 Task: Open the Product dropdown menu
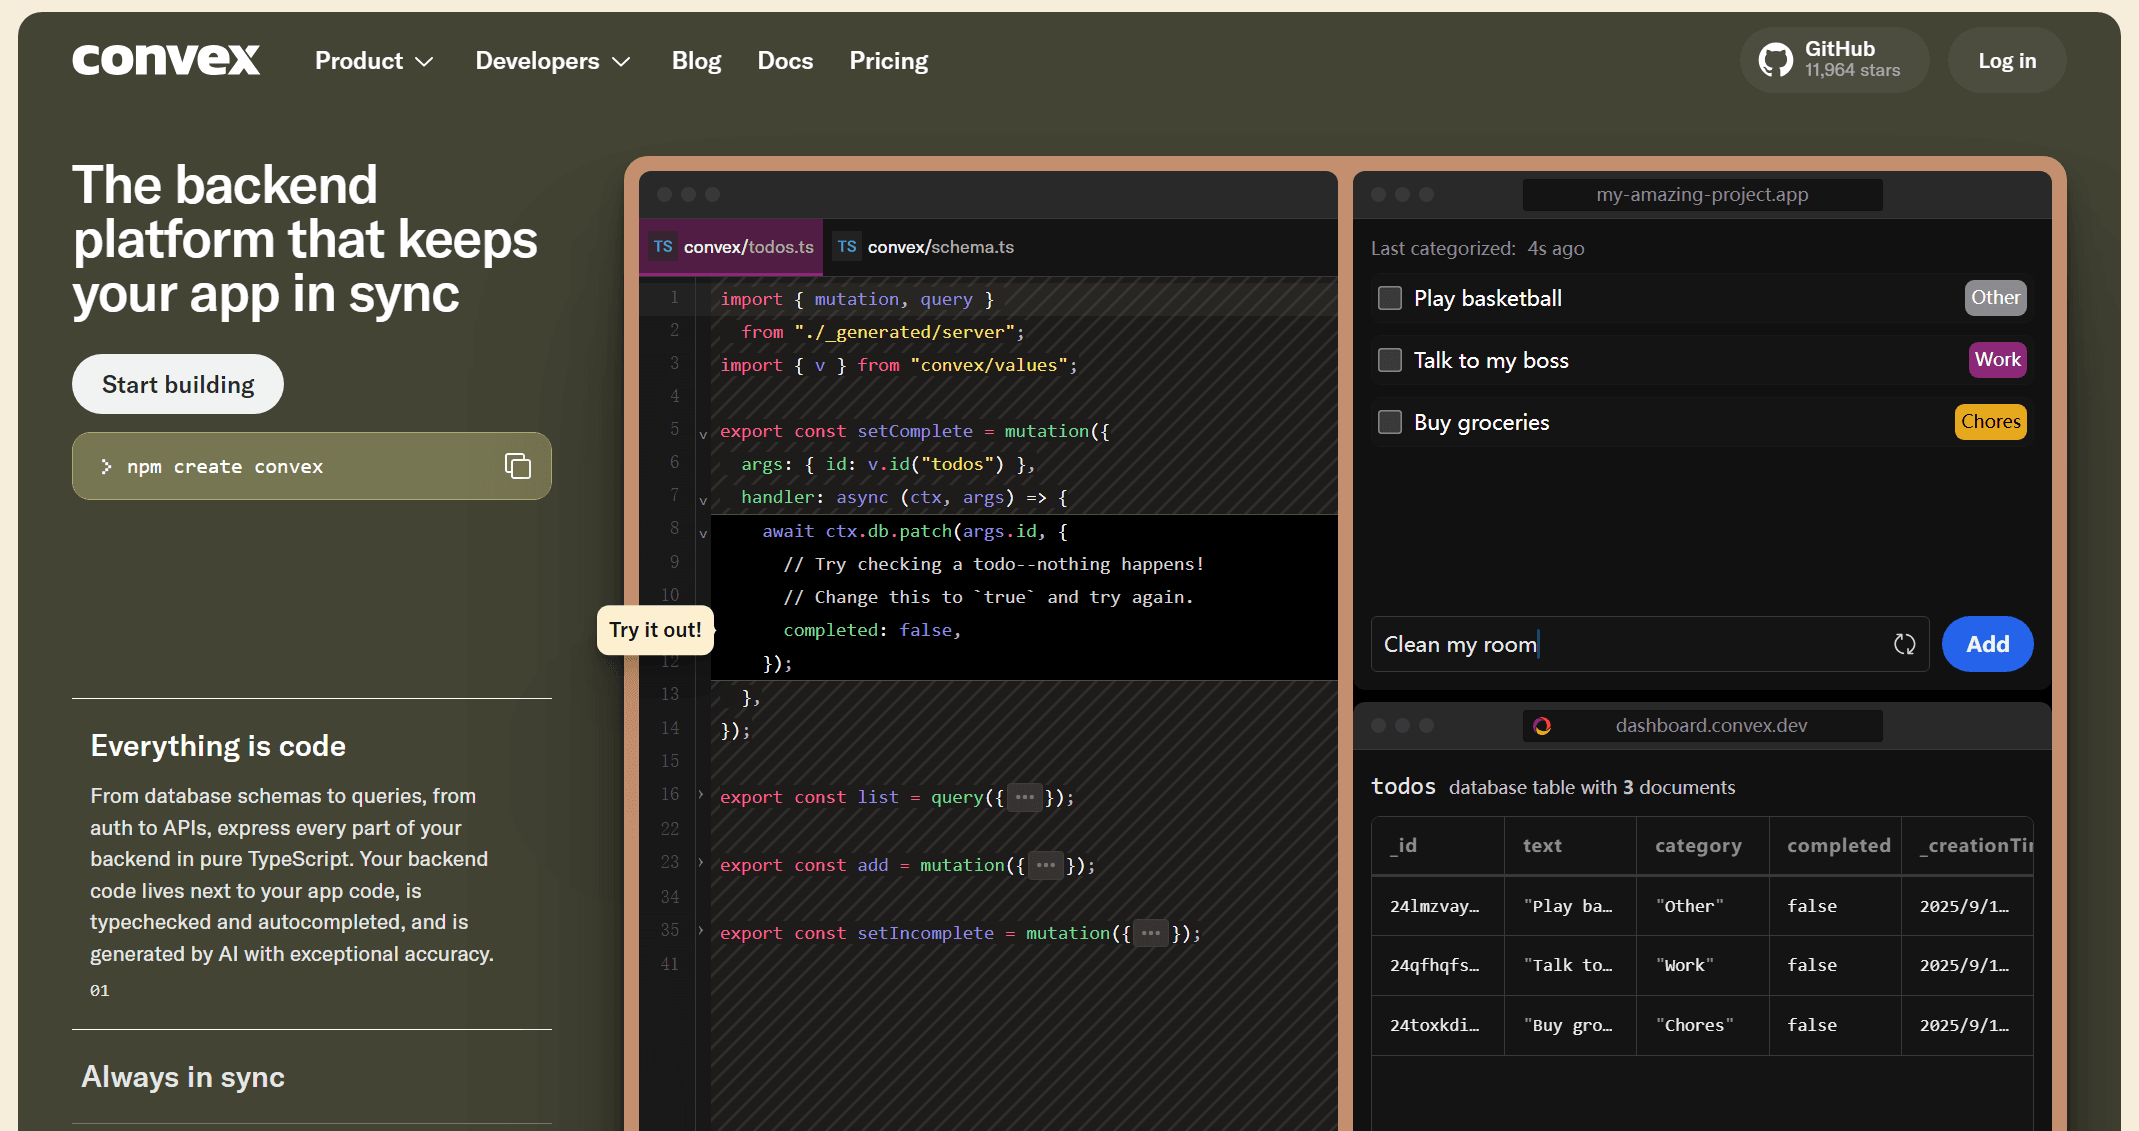pos(374,61)
